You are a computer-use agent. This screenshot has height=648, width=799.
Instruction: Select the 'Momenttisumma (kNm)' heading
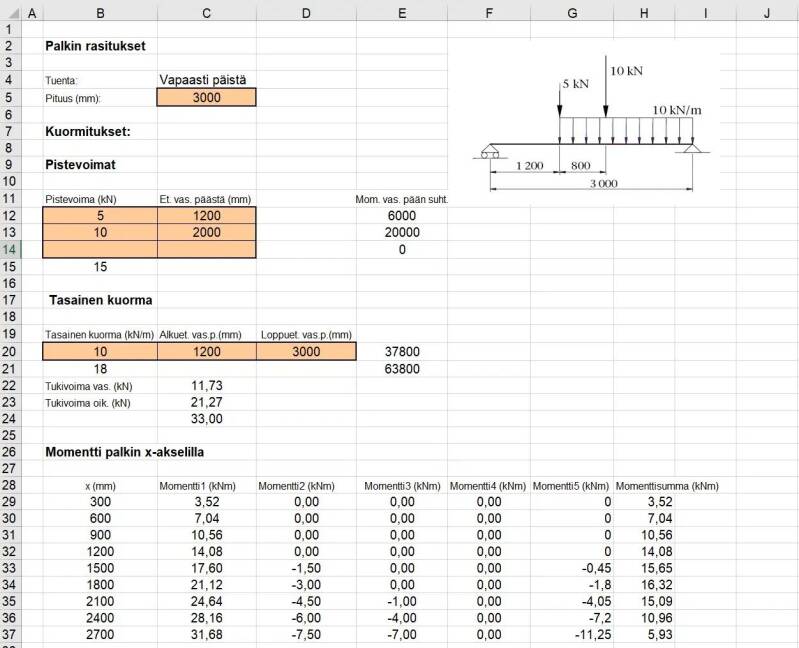pyautogui.click(x=667, y=487)
